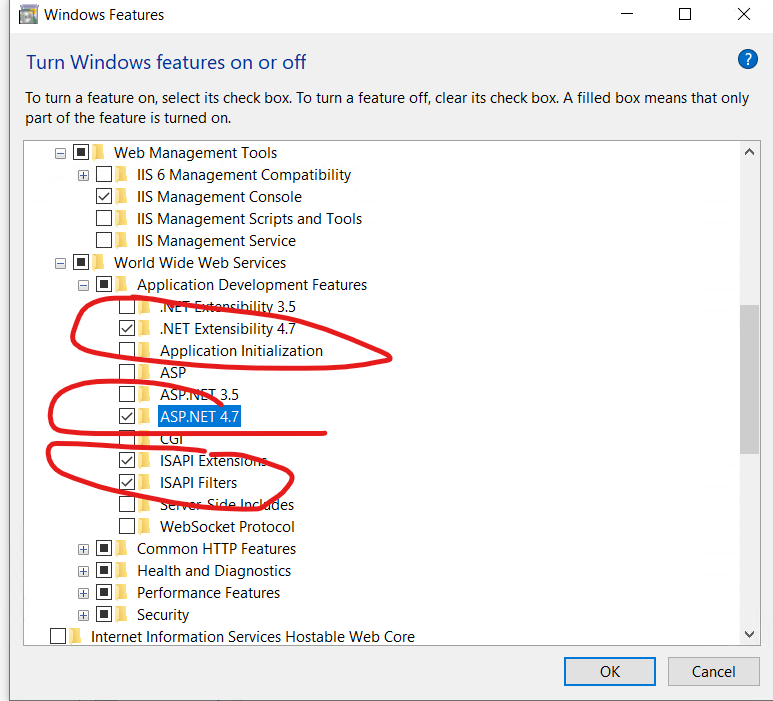Click the folder icon beside IIS Management Console
This screenshot has height=701, width=773.
[x=121, y=196]
